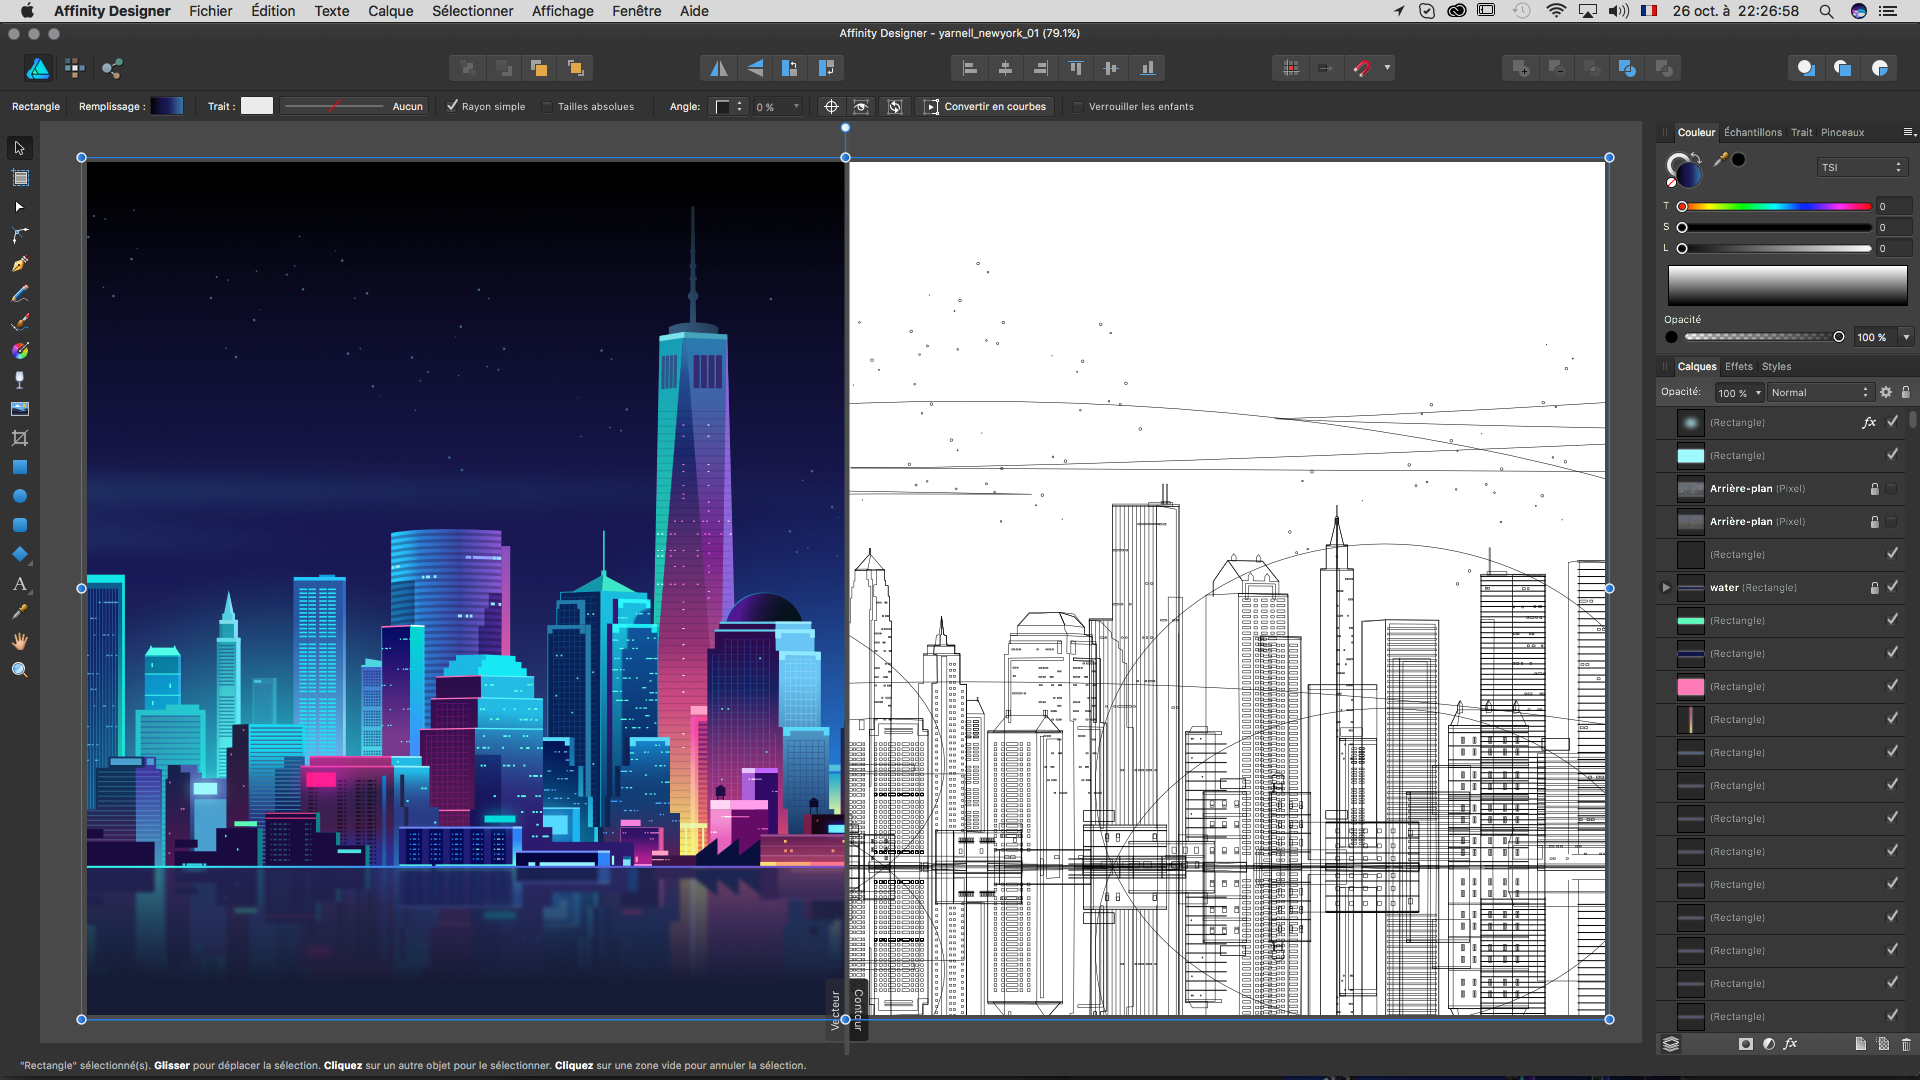Viewport: 1920px width, 1080px height.
Task: Toggle Rayon simple checkbox
Action: (x=454, y=107)
